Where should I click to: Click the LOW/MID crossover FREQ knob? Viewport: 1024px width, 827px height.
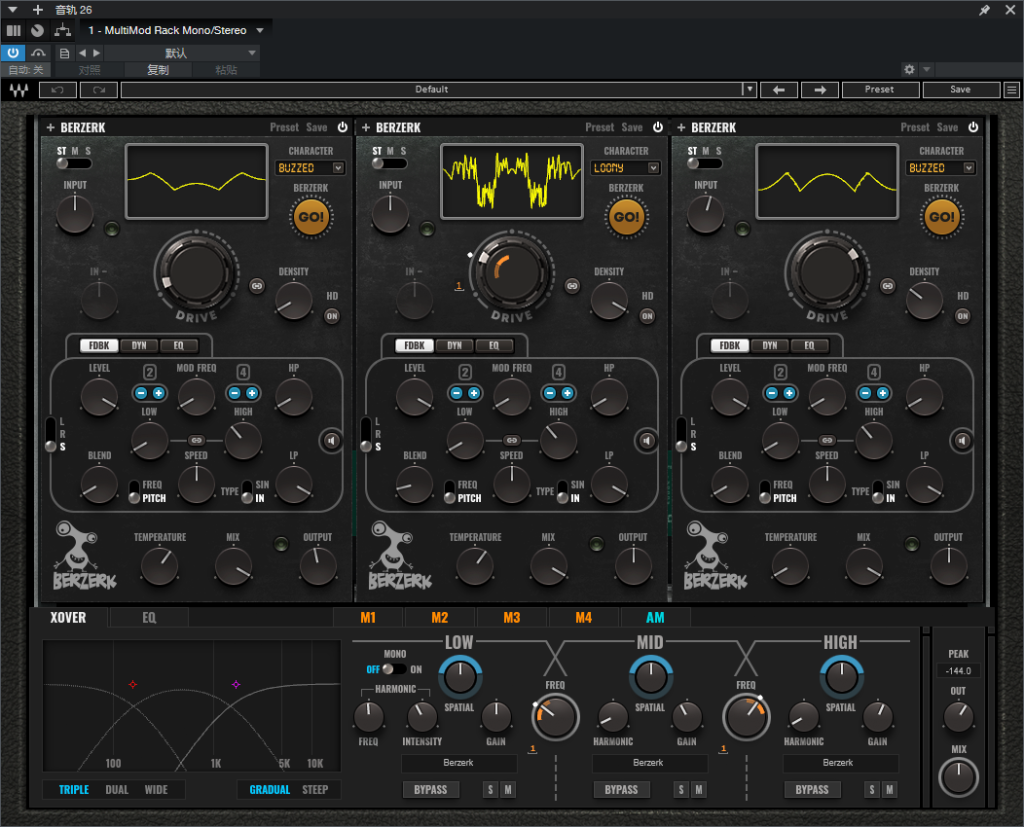pyautogui.click(x=555, y=717)
